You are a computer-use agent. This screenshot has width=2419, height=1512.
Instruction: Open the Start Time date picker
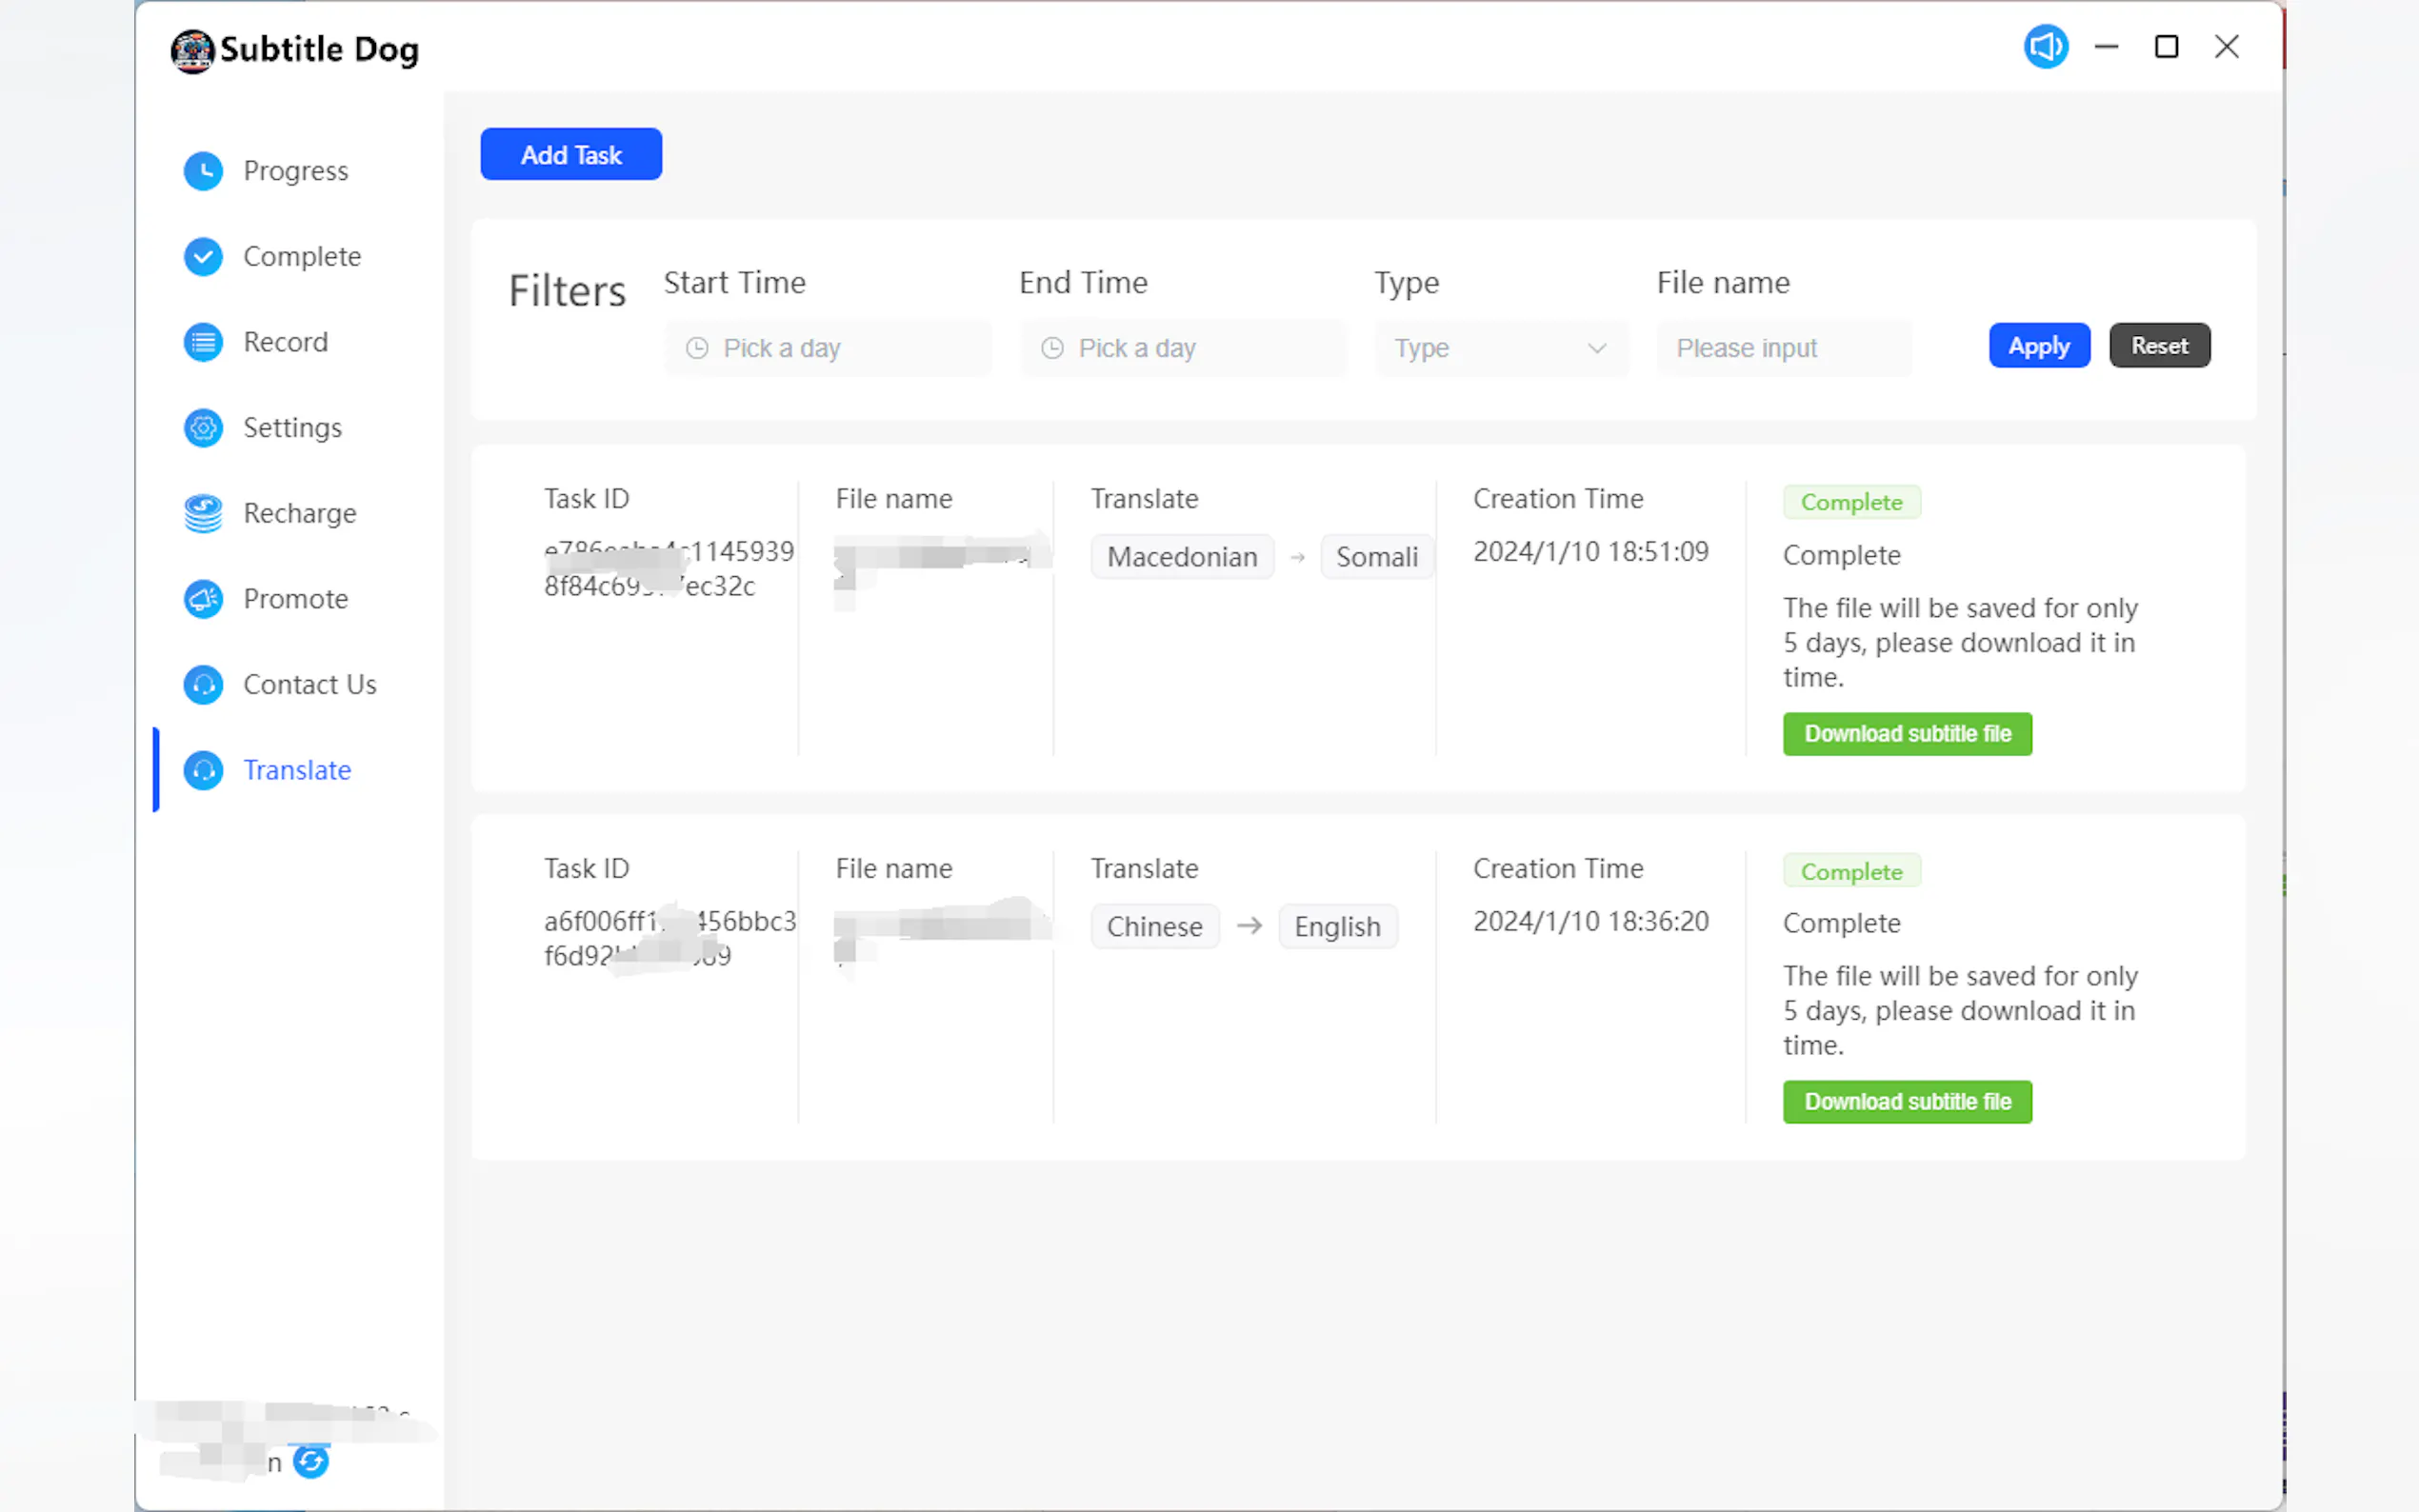[x=827, y=348]
